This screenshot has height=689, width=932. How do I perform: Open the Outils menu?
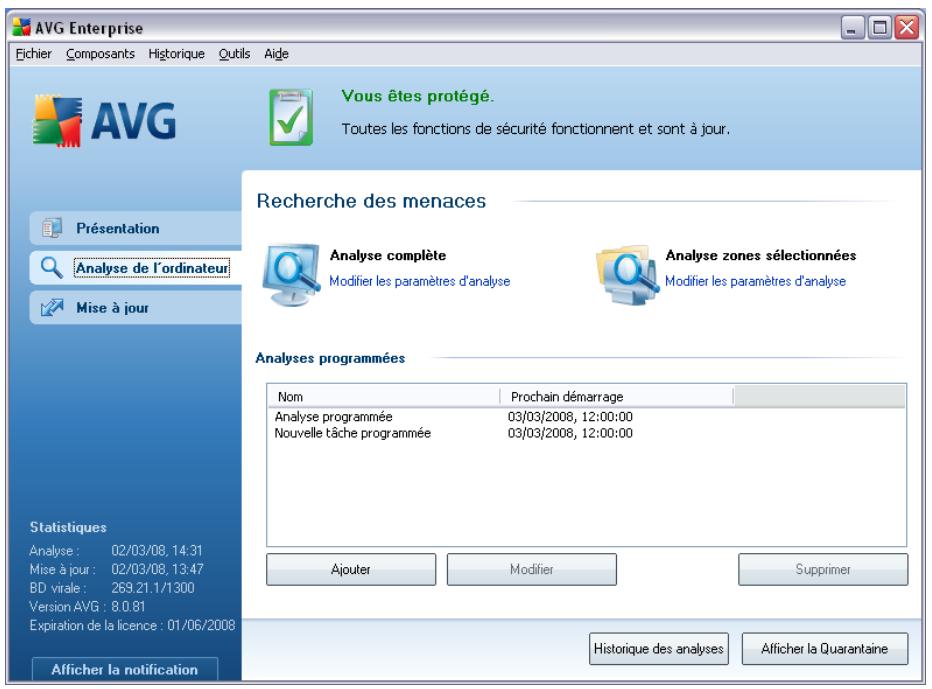(x=234, y=54)
